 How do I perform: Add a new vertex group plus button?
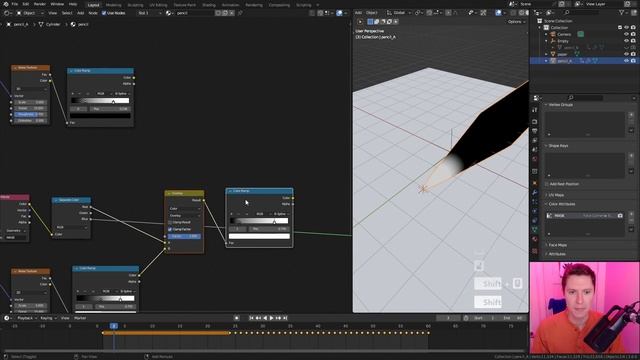631,115
